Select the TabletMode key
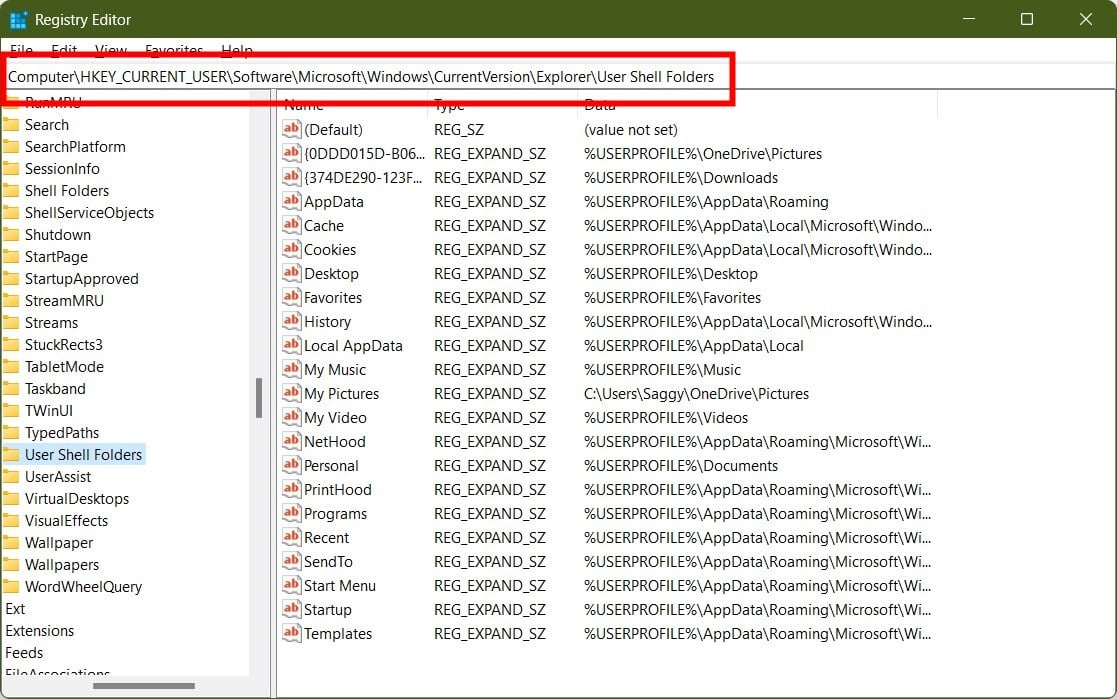 (64, 367)
